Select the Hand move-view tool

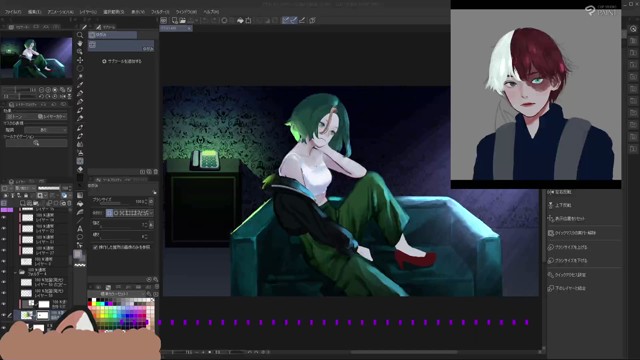80,43
